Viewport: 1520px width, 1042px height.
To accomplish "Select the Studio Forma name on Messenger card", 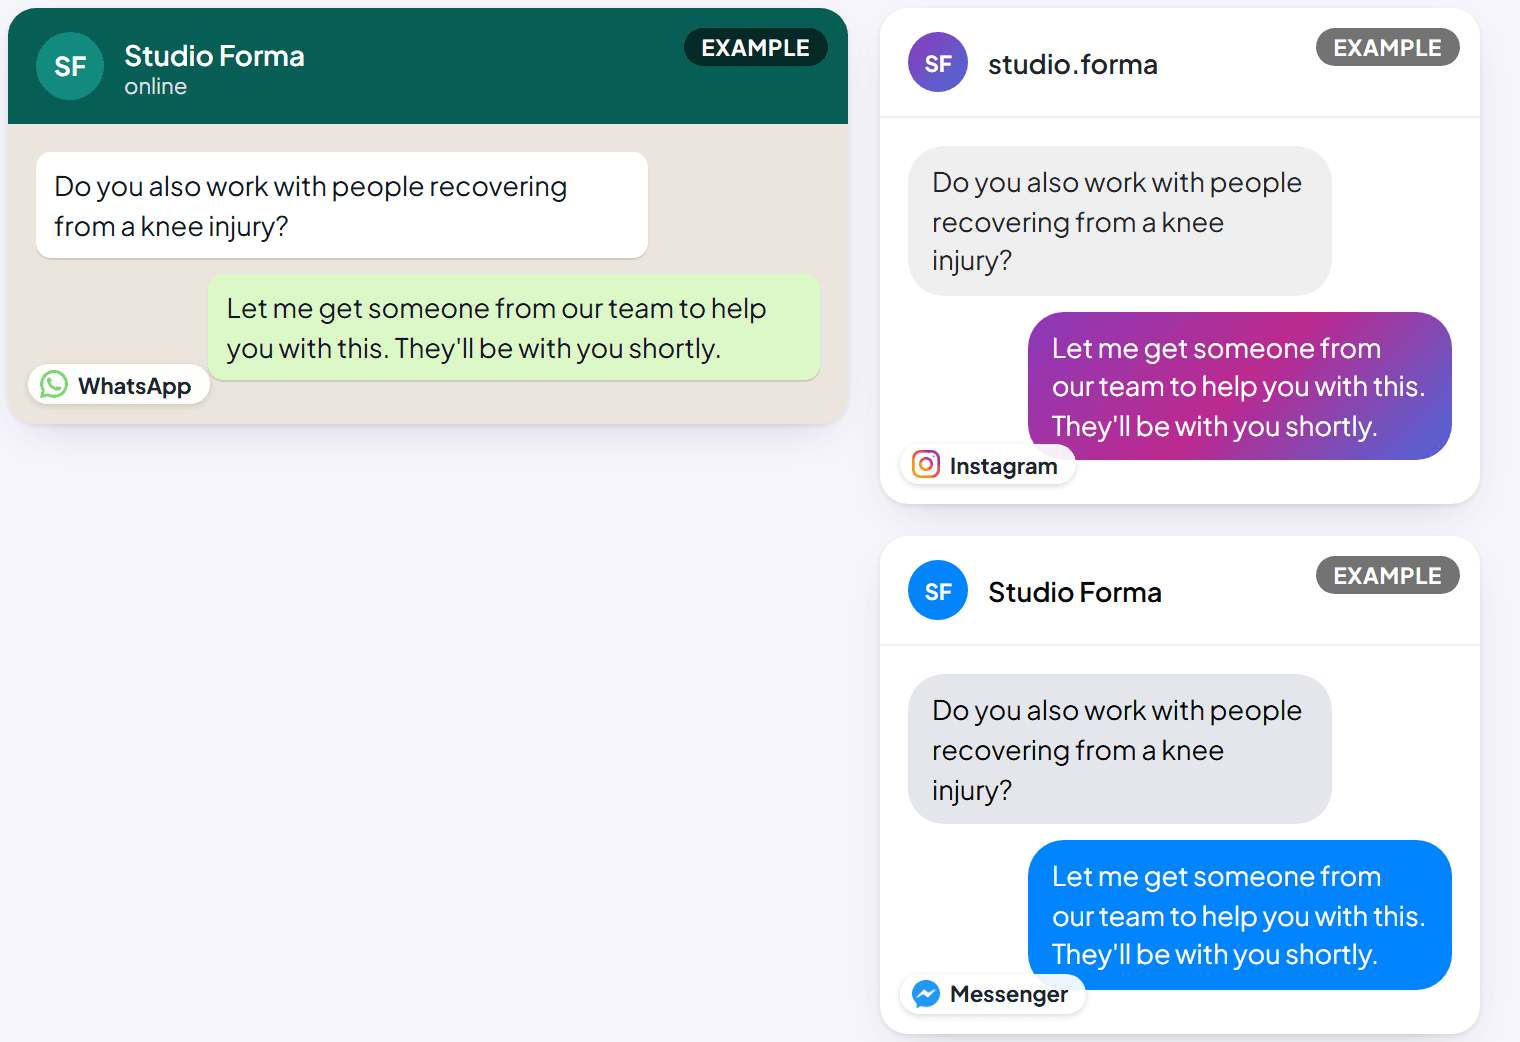I will (1075, 592).
